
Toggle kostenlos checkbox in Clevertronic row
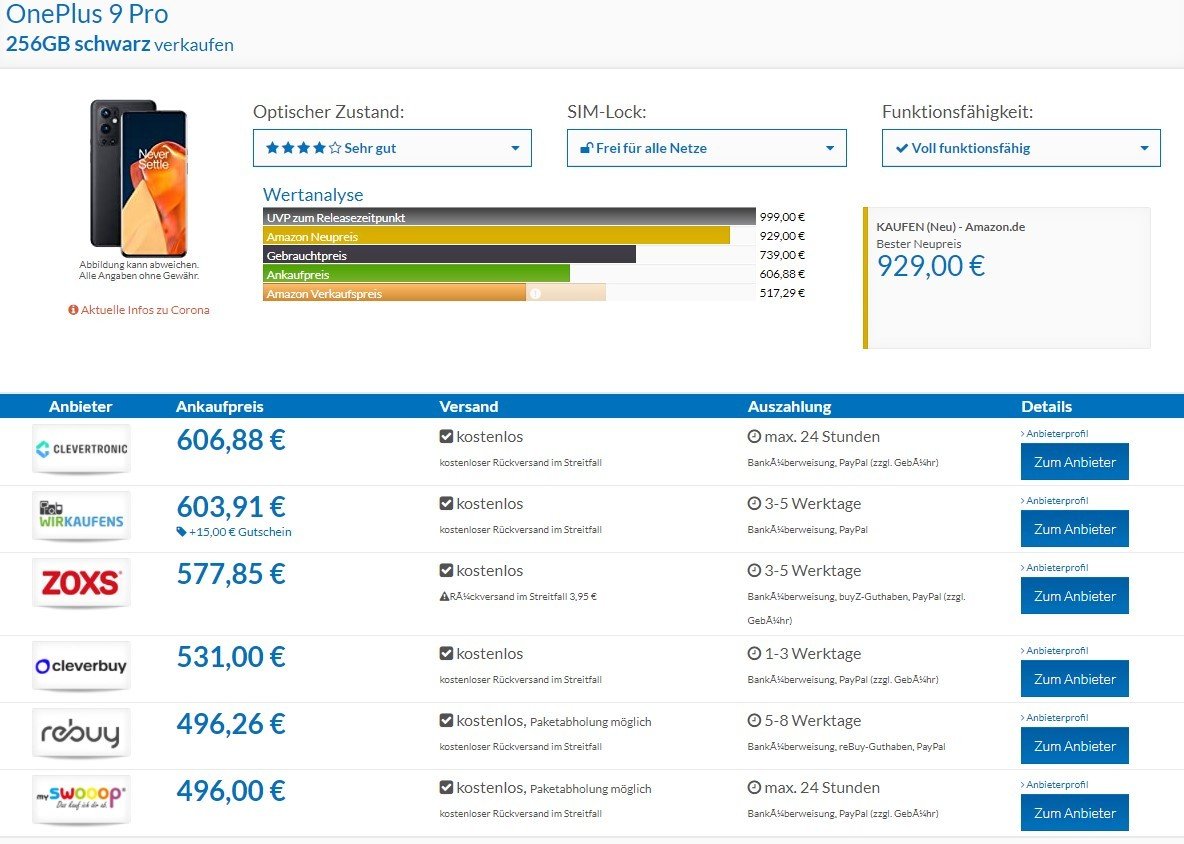(446, 436)
